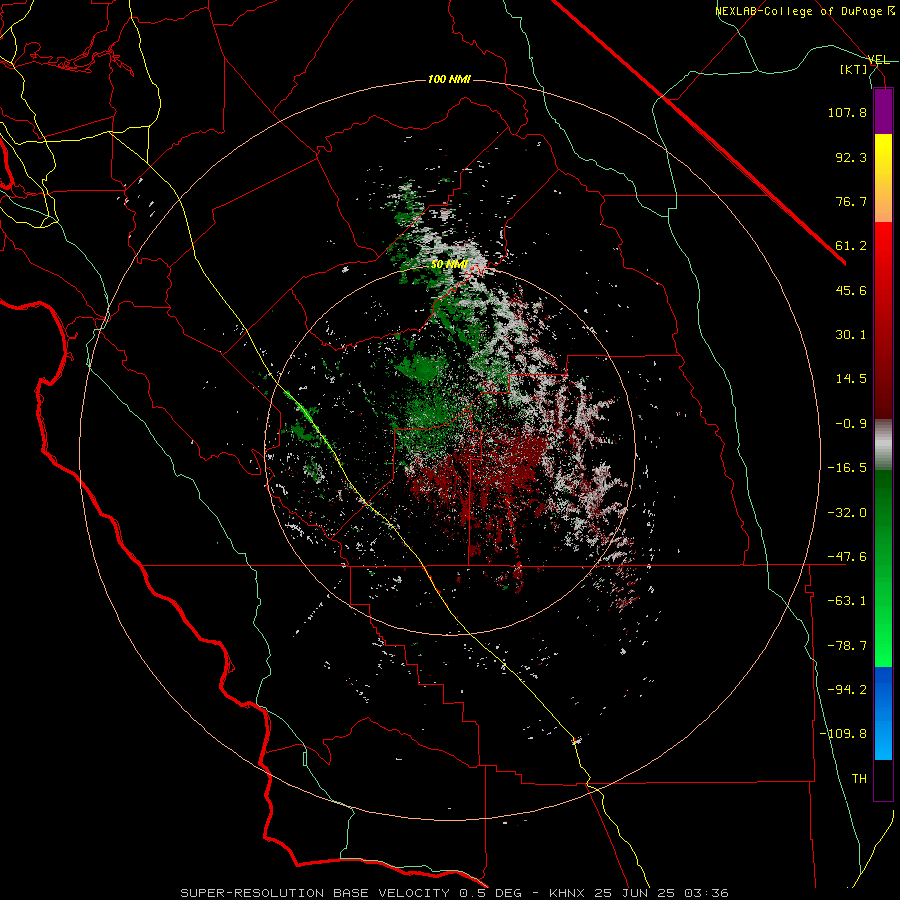Viewport: 900px width, 900px height.
Task: Click the -94.2 velocity scale value
Action: click(847, 690)
